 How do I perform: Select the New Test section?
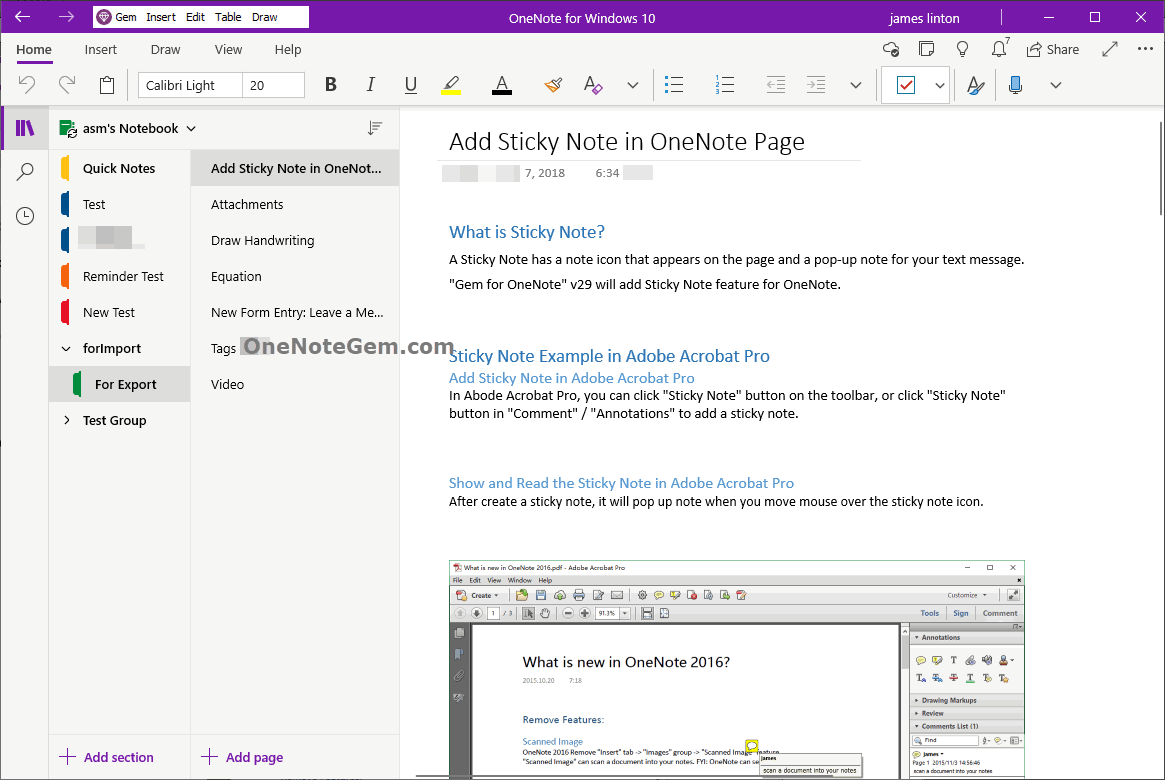point(120,313)
